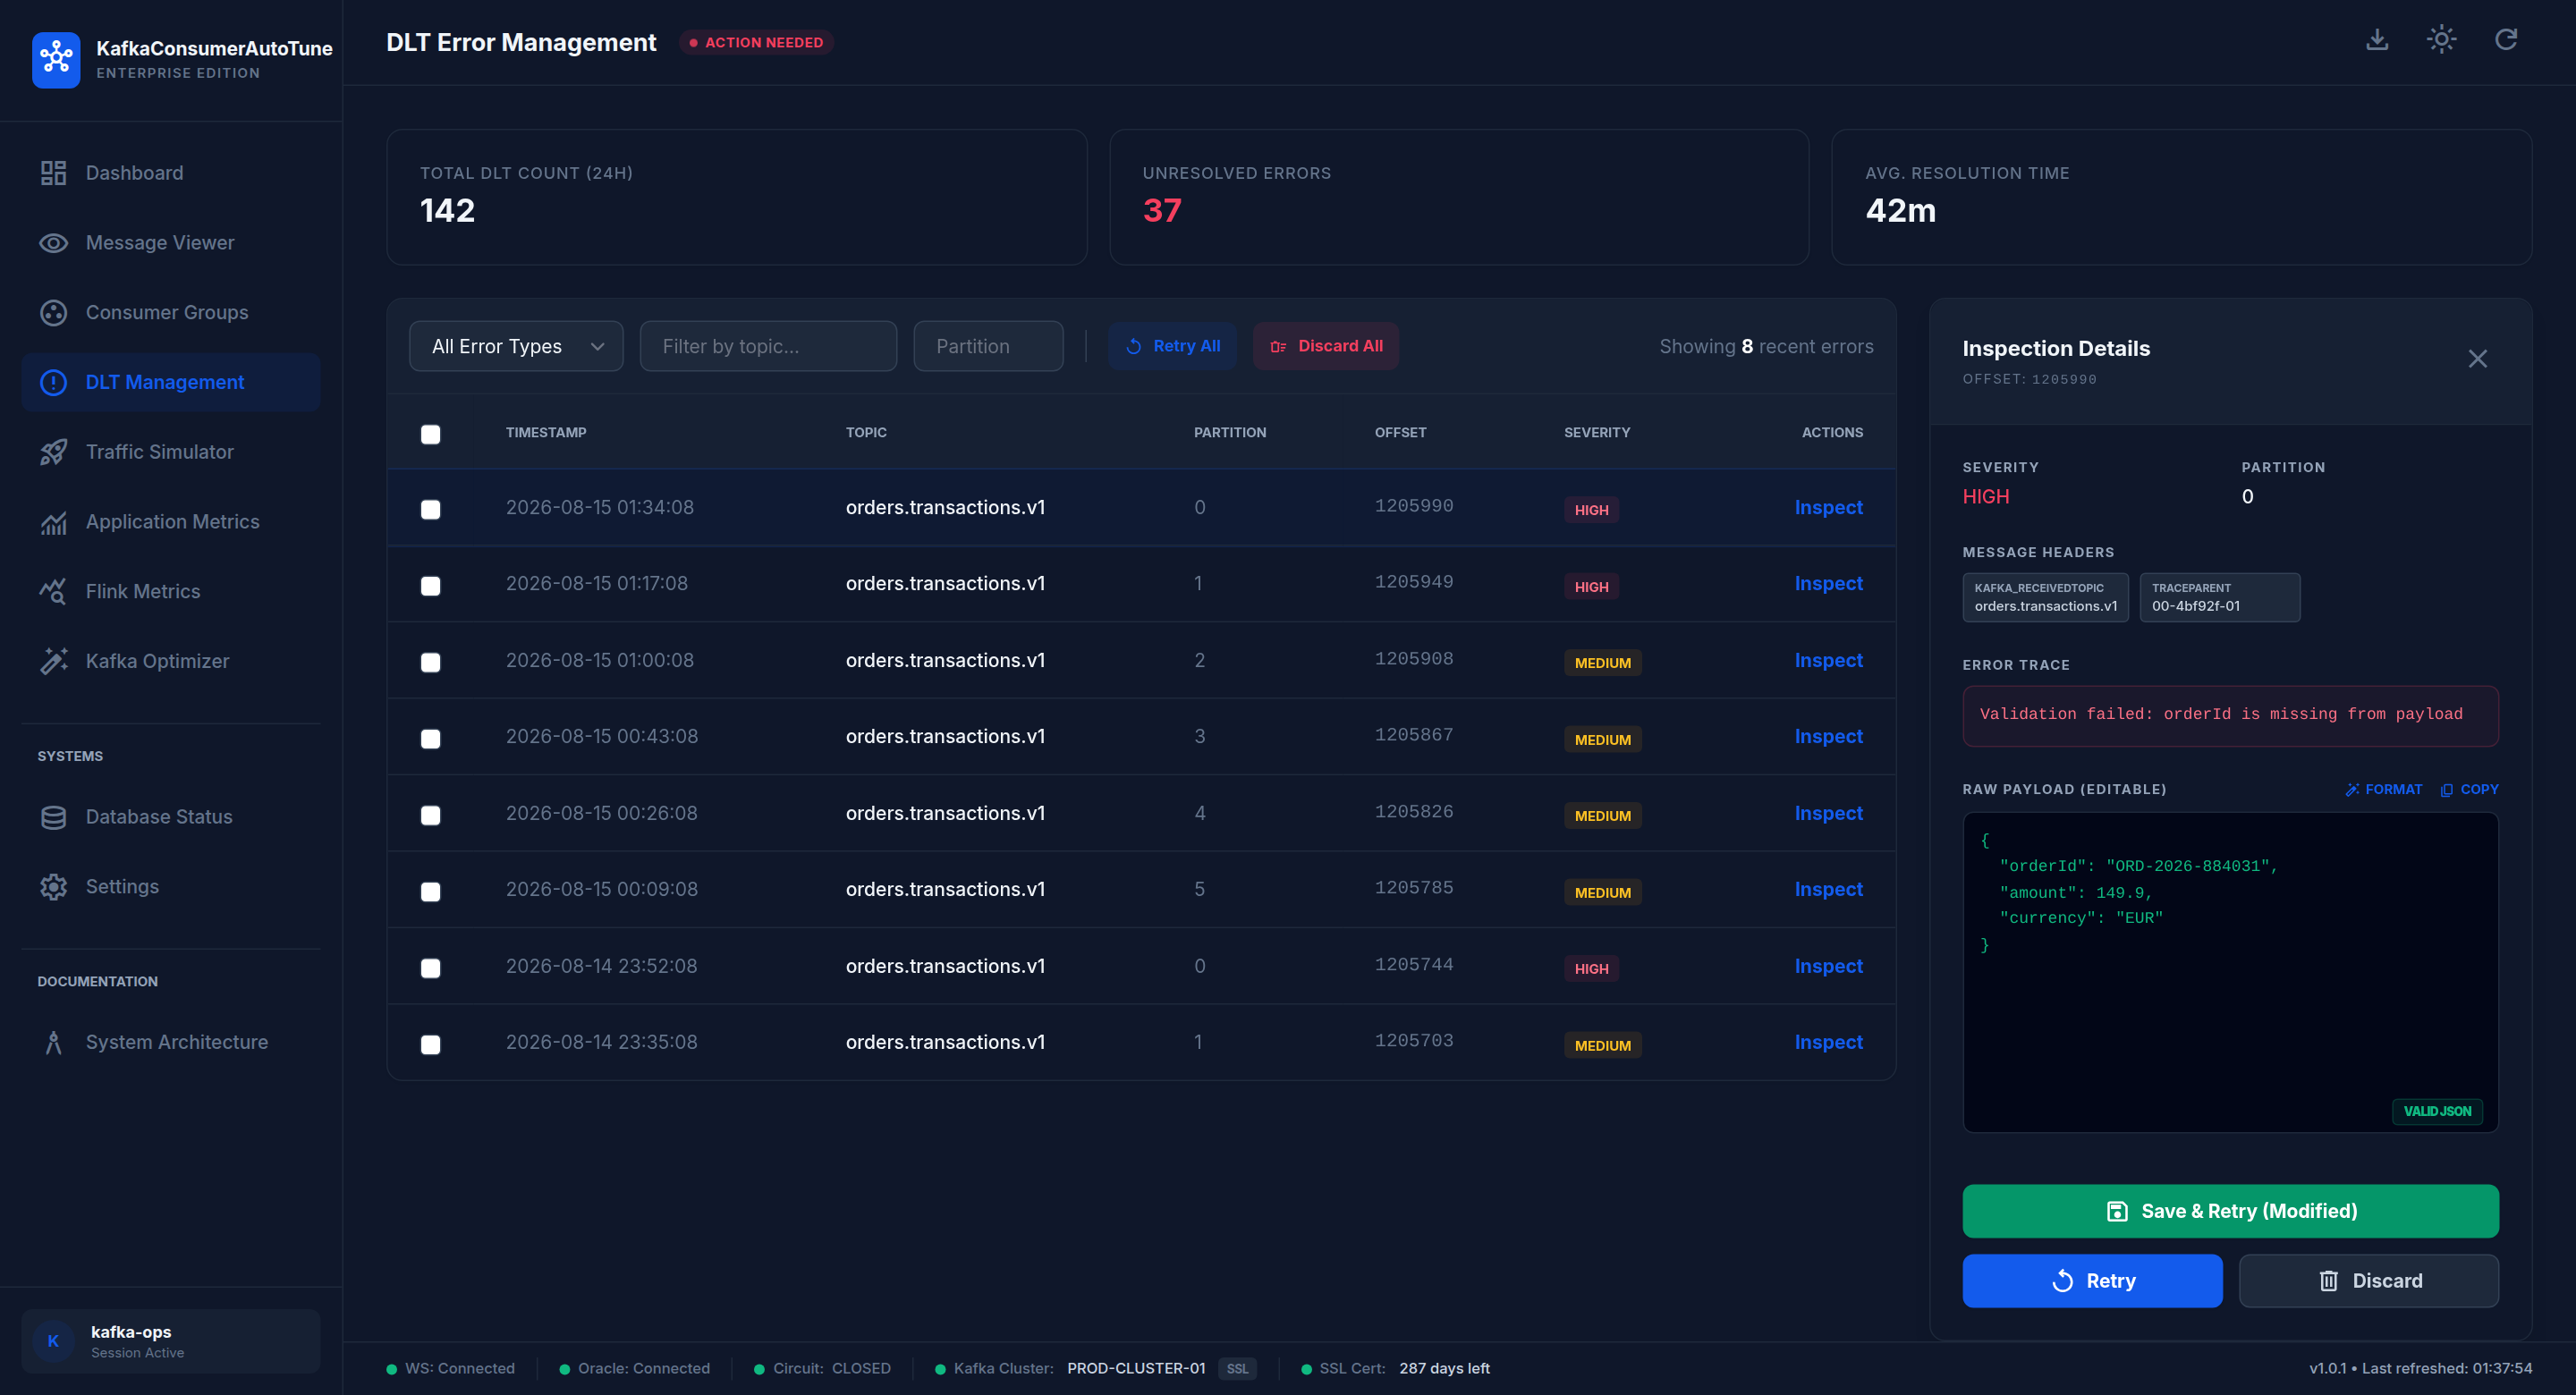This screenshot has width=2576, height=1395.
Task: Click FORMAT above the raw payload
Action: [x=2383, y=789]
